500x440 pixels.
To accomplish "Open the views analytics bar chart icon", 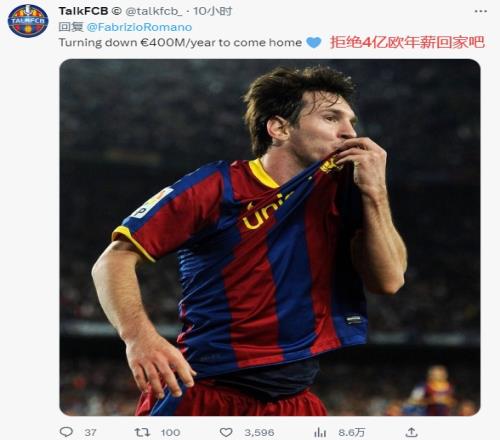I will [320, 432].
